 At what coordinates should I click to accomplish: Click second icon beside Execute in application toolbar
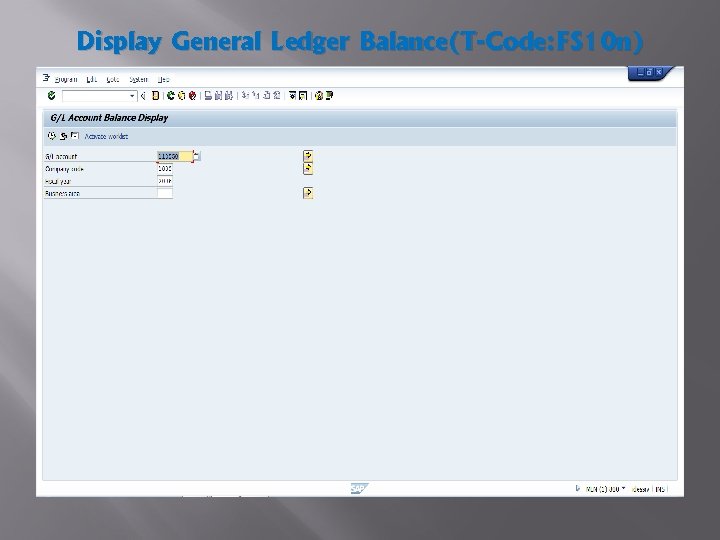point(63,136)
